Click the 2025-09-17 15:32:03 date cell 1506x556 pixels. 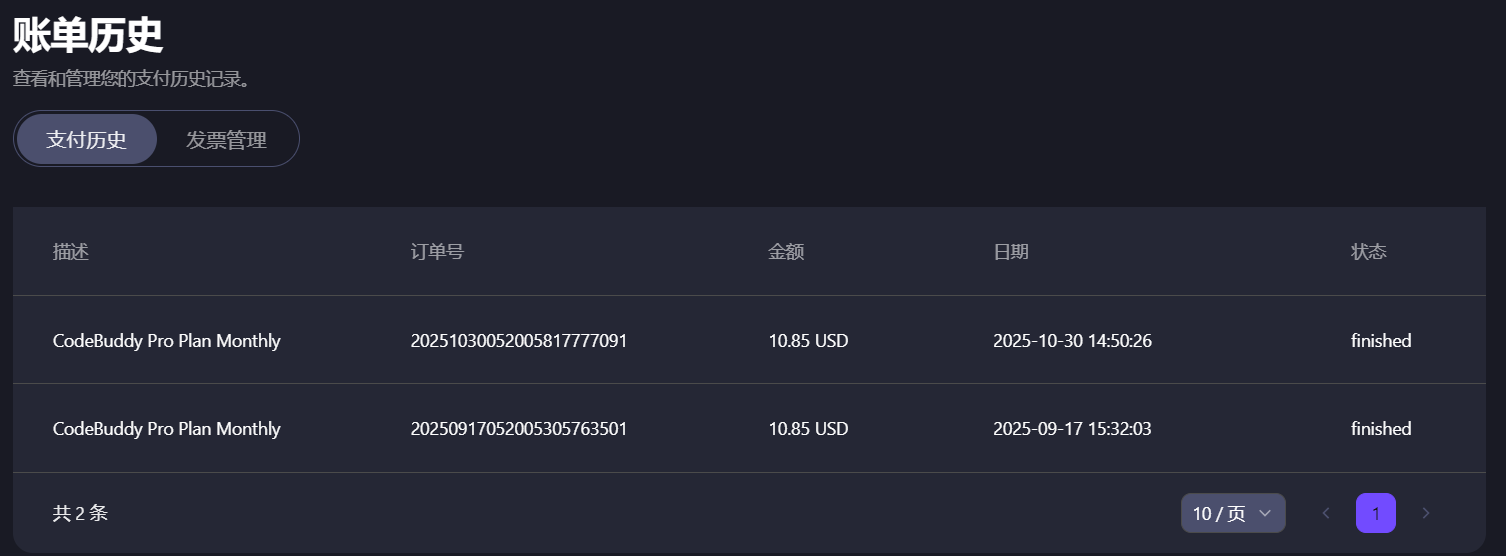coord(1072,429)
